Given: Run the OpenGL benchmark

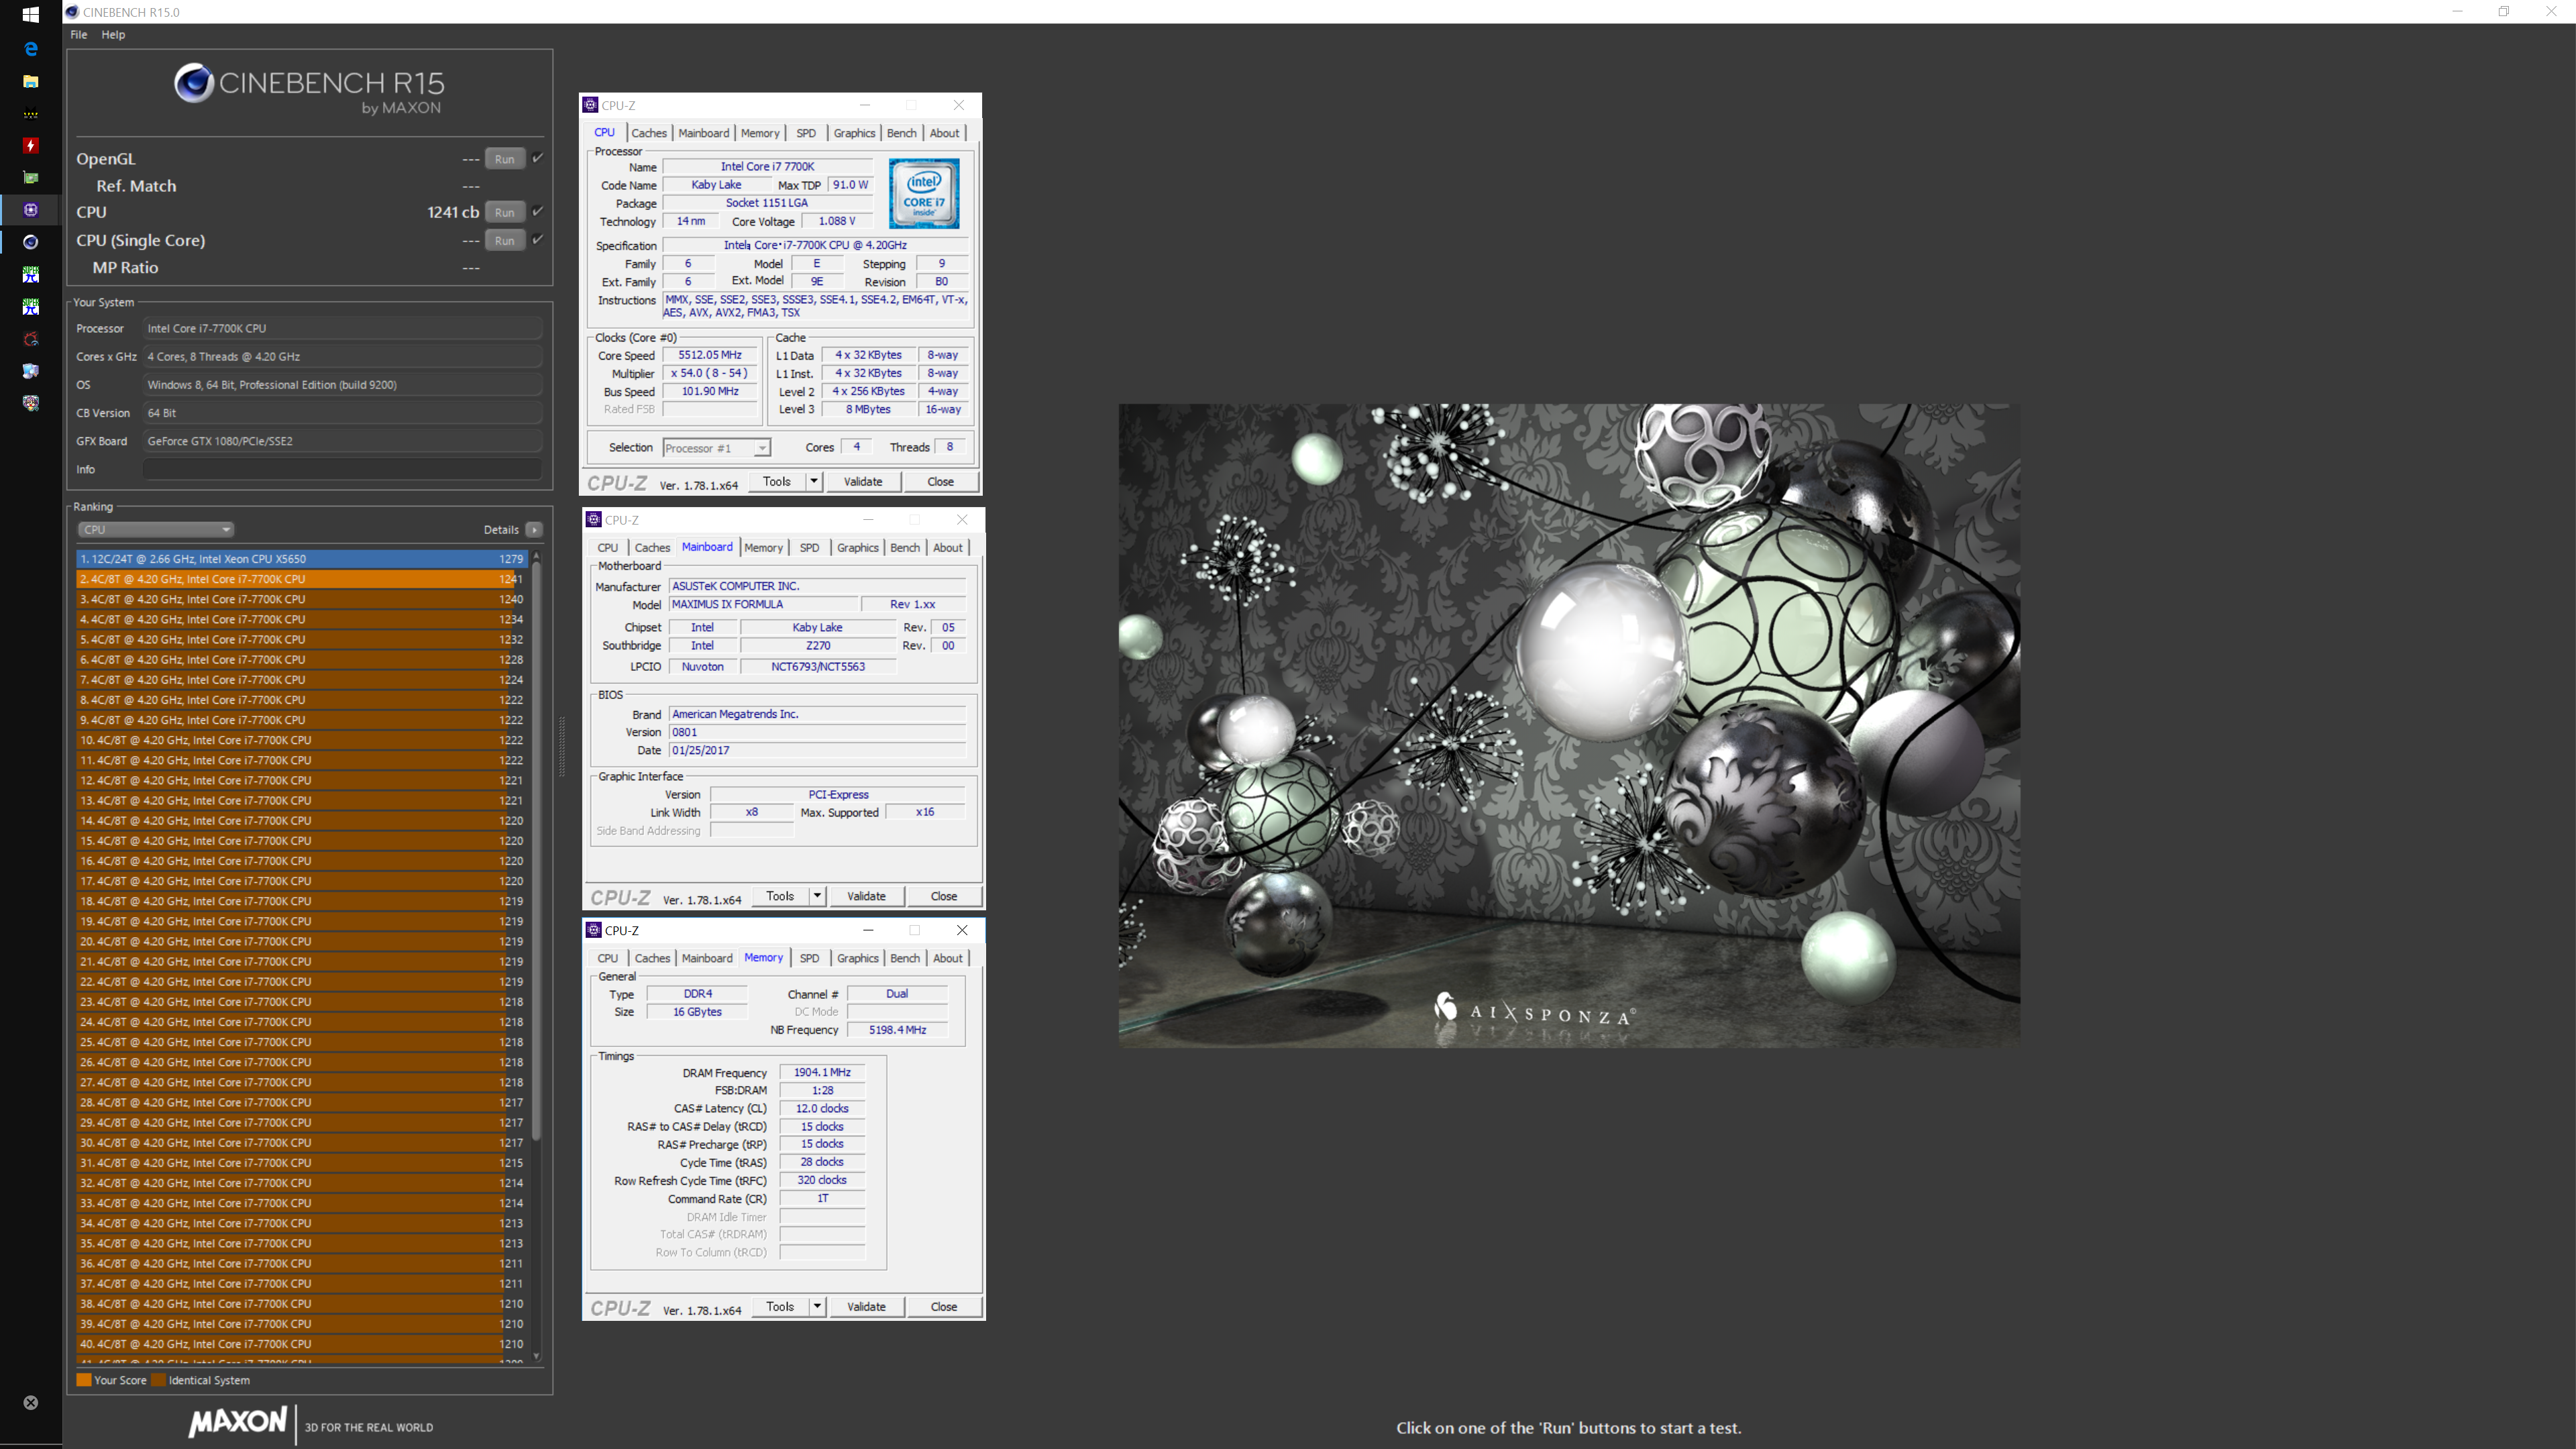Looking at the screenshot, I should (505, 159).
